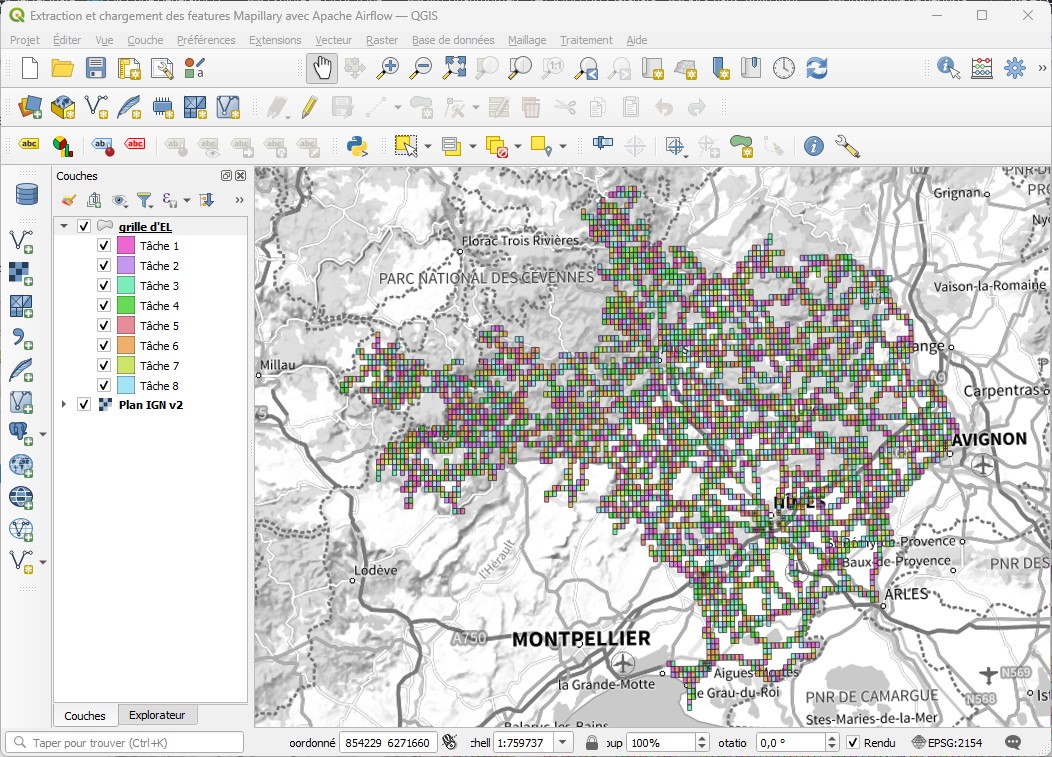Zoom to full extent of the map

(x=454, y=68)
